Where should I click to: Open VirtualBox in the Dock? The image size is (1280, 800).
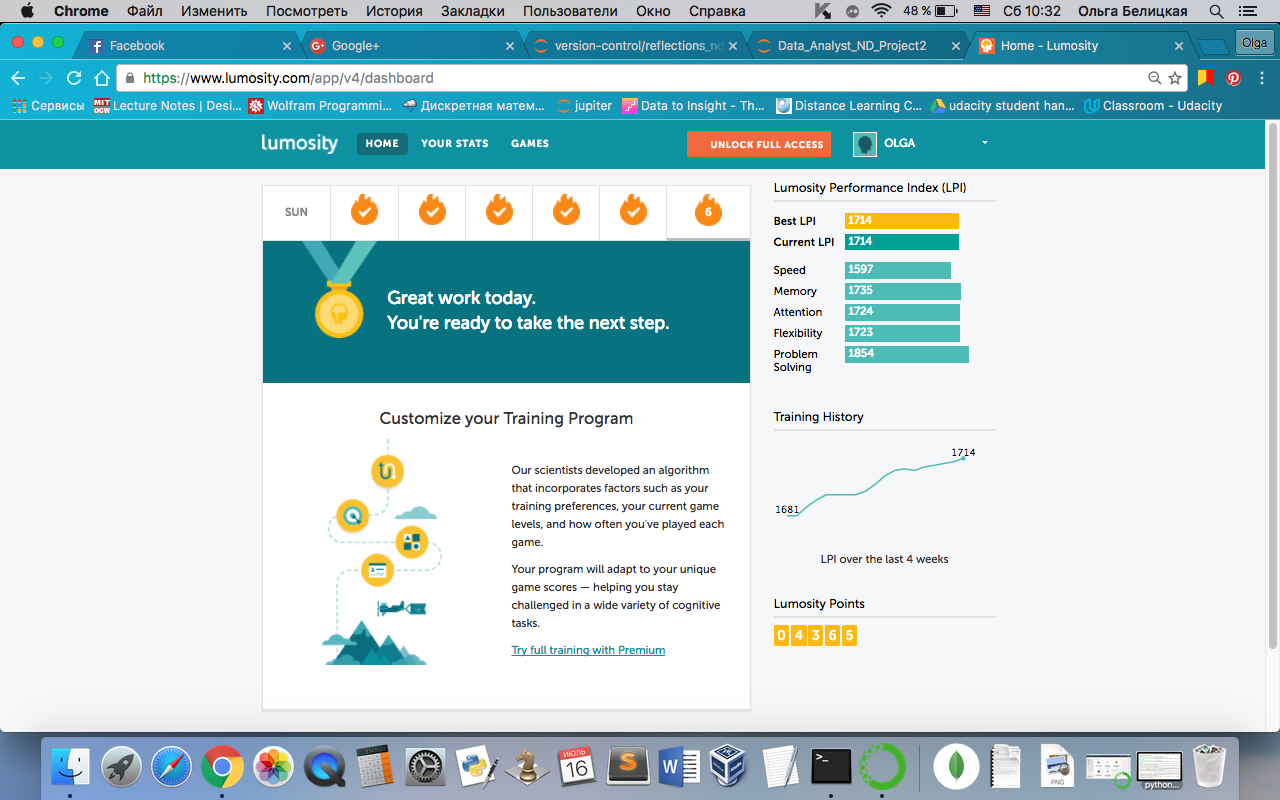point(729,767)
